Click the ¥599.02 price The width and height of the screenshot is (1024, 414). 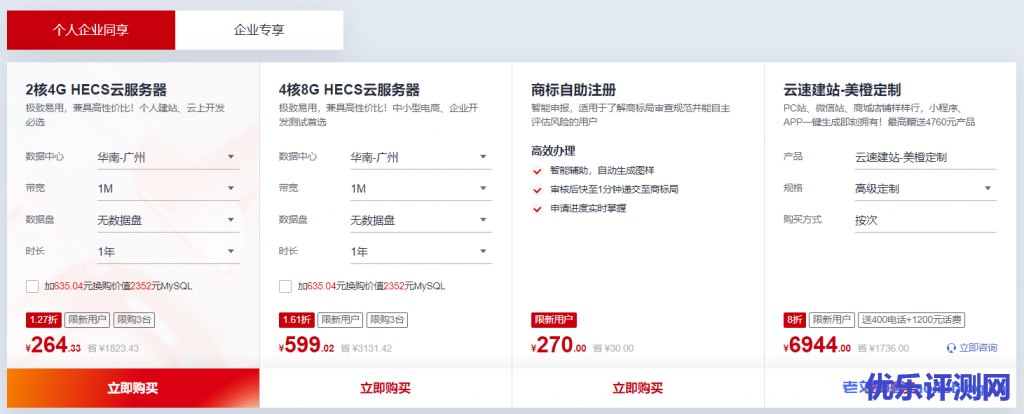306,345
